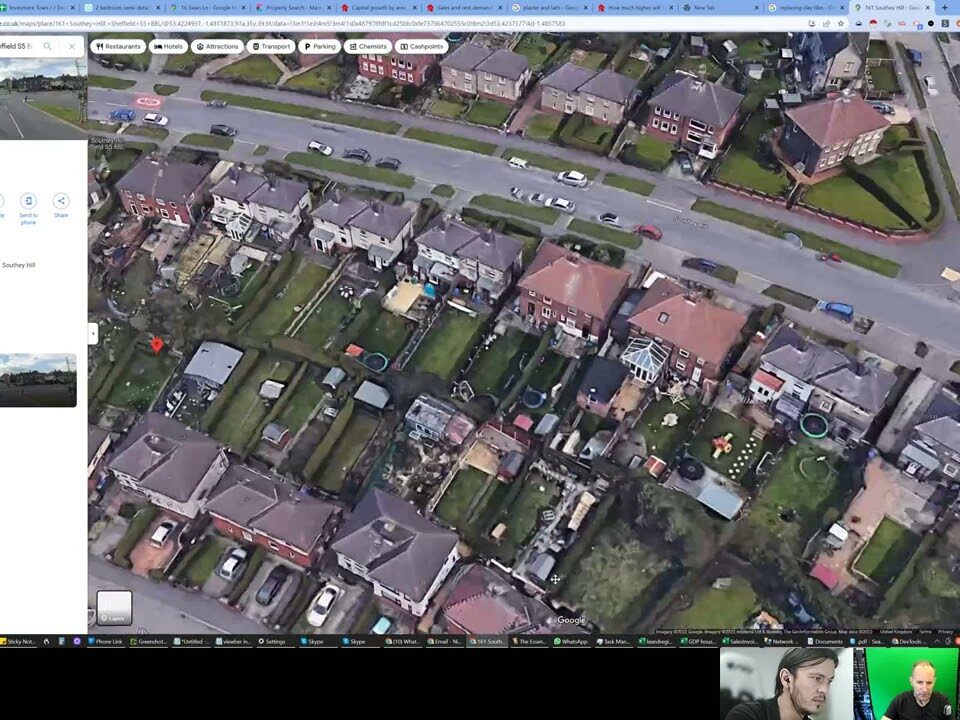Click the red location pin on map

pyautogui.click(x=156, y=345)
